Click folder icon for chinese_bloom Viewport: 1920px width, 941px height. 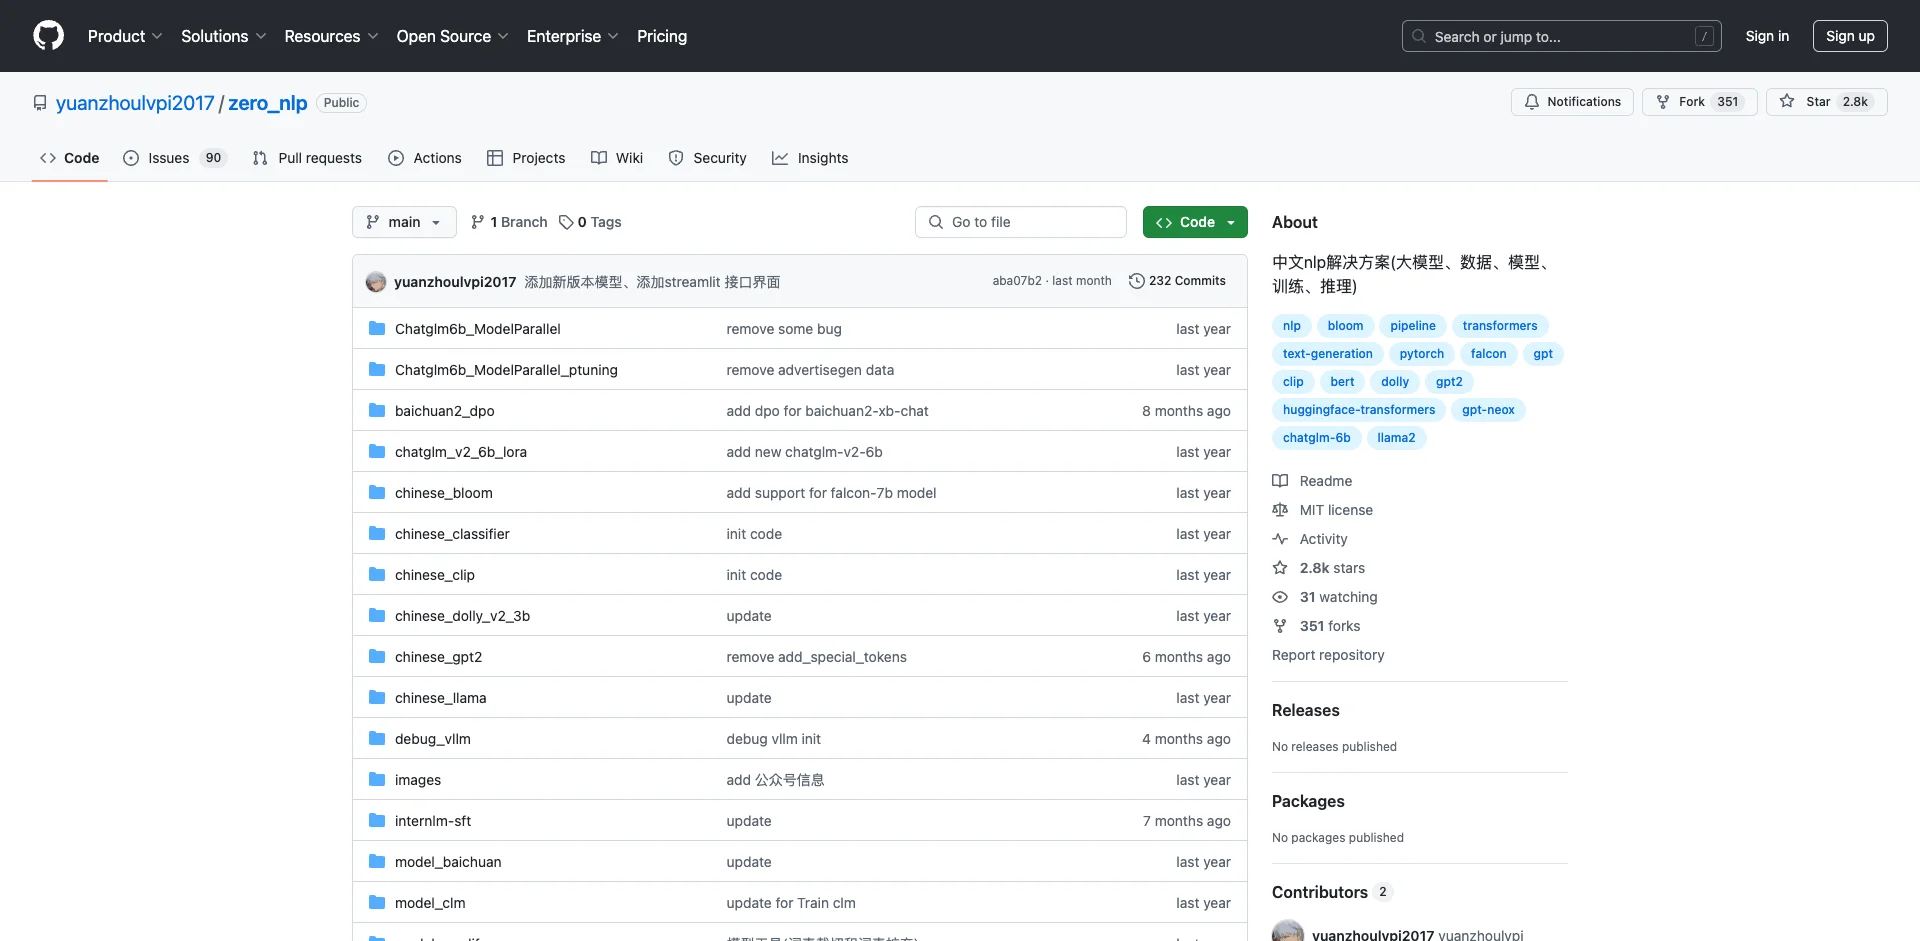[x=377, y=493]
